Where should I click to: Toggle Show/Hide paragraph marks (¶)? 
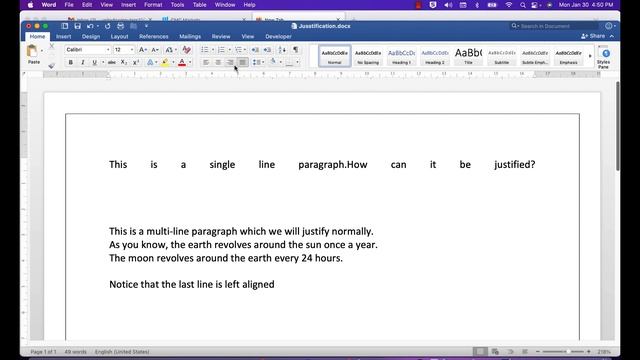point(296,50)
